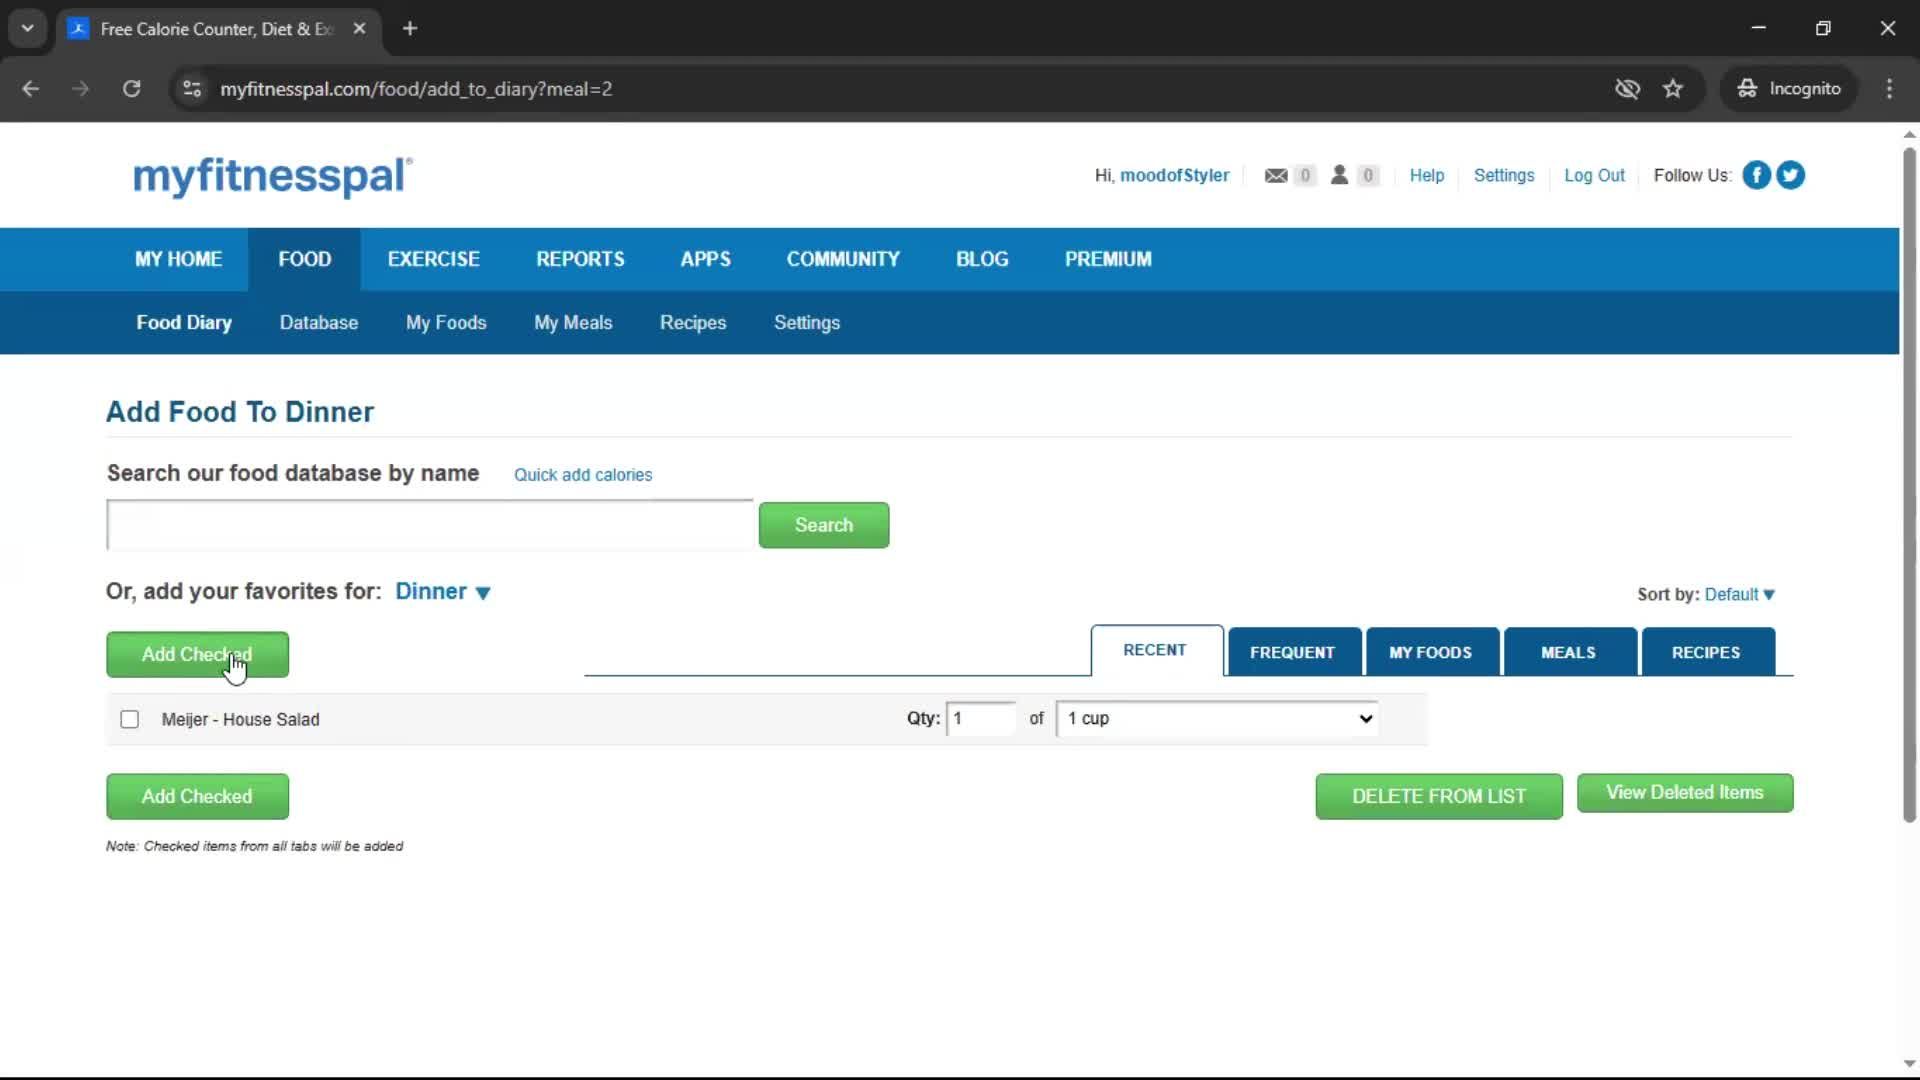Click the scrollbar down arrow
The height and width of the screenshot is (1080, 1920).
point(1909,1064)
